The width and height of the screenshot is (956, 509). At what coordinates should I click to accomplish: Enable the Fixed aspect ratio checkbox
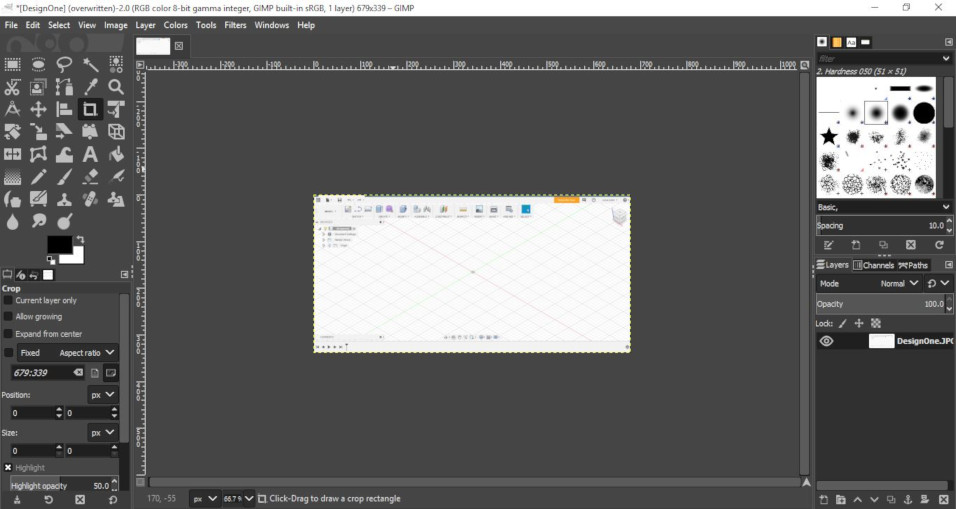click(9, 352)
